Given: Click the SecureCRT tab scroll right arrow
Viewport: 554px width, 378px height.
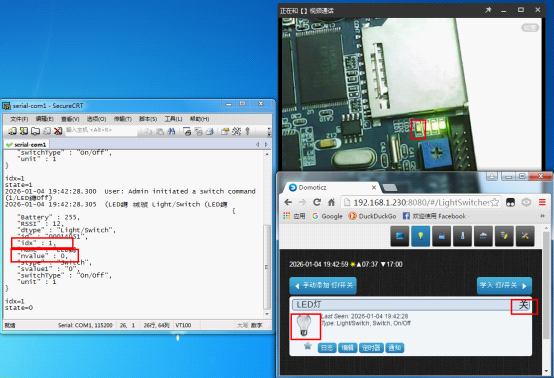Looking at the screenshot, I should pyautogui.click(x=266, y=144).
